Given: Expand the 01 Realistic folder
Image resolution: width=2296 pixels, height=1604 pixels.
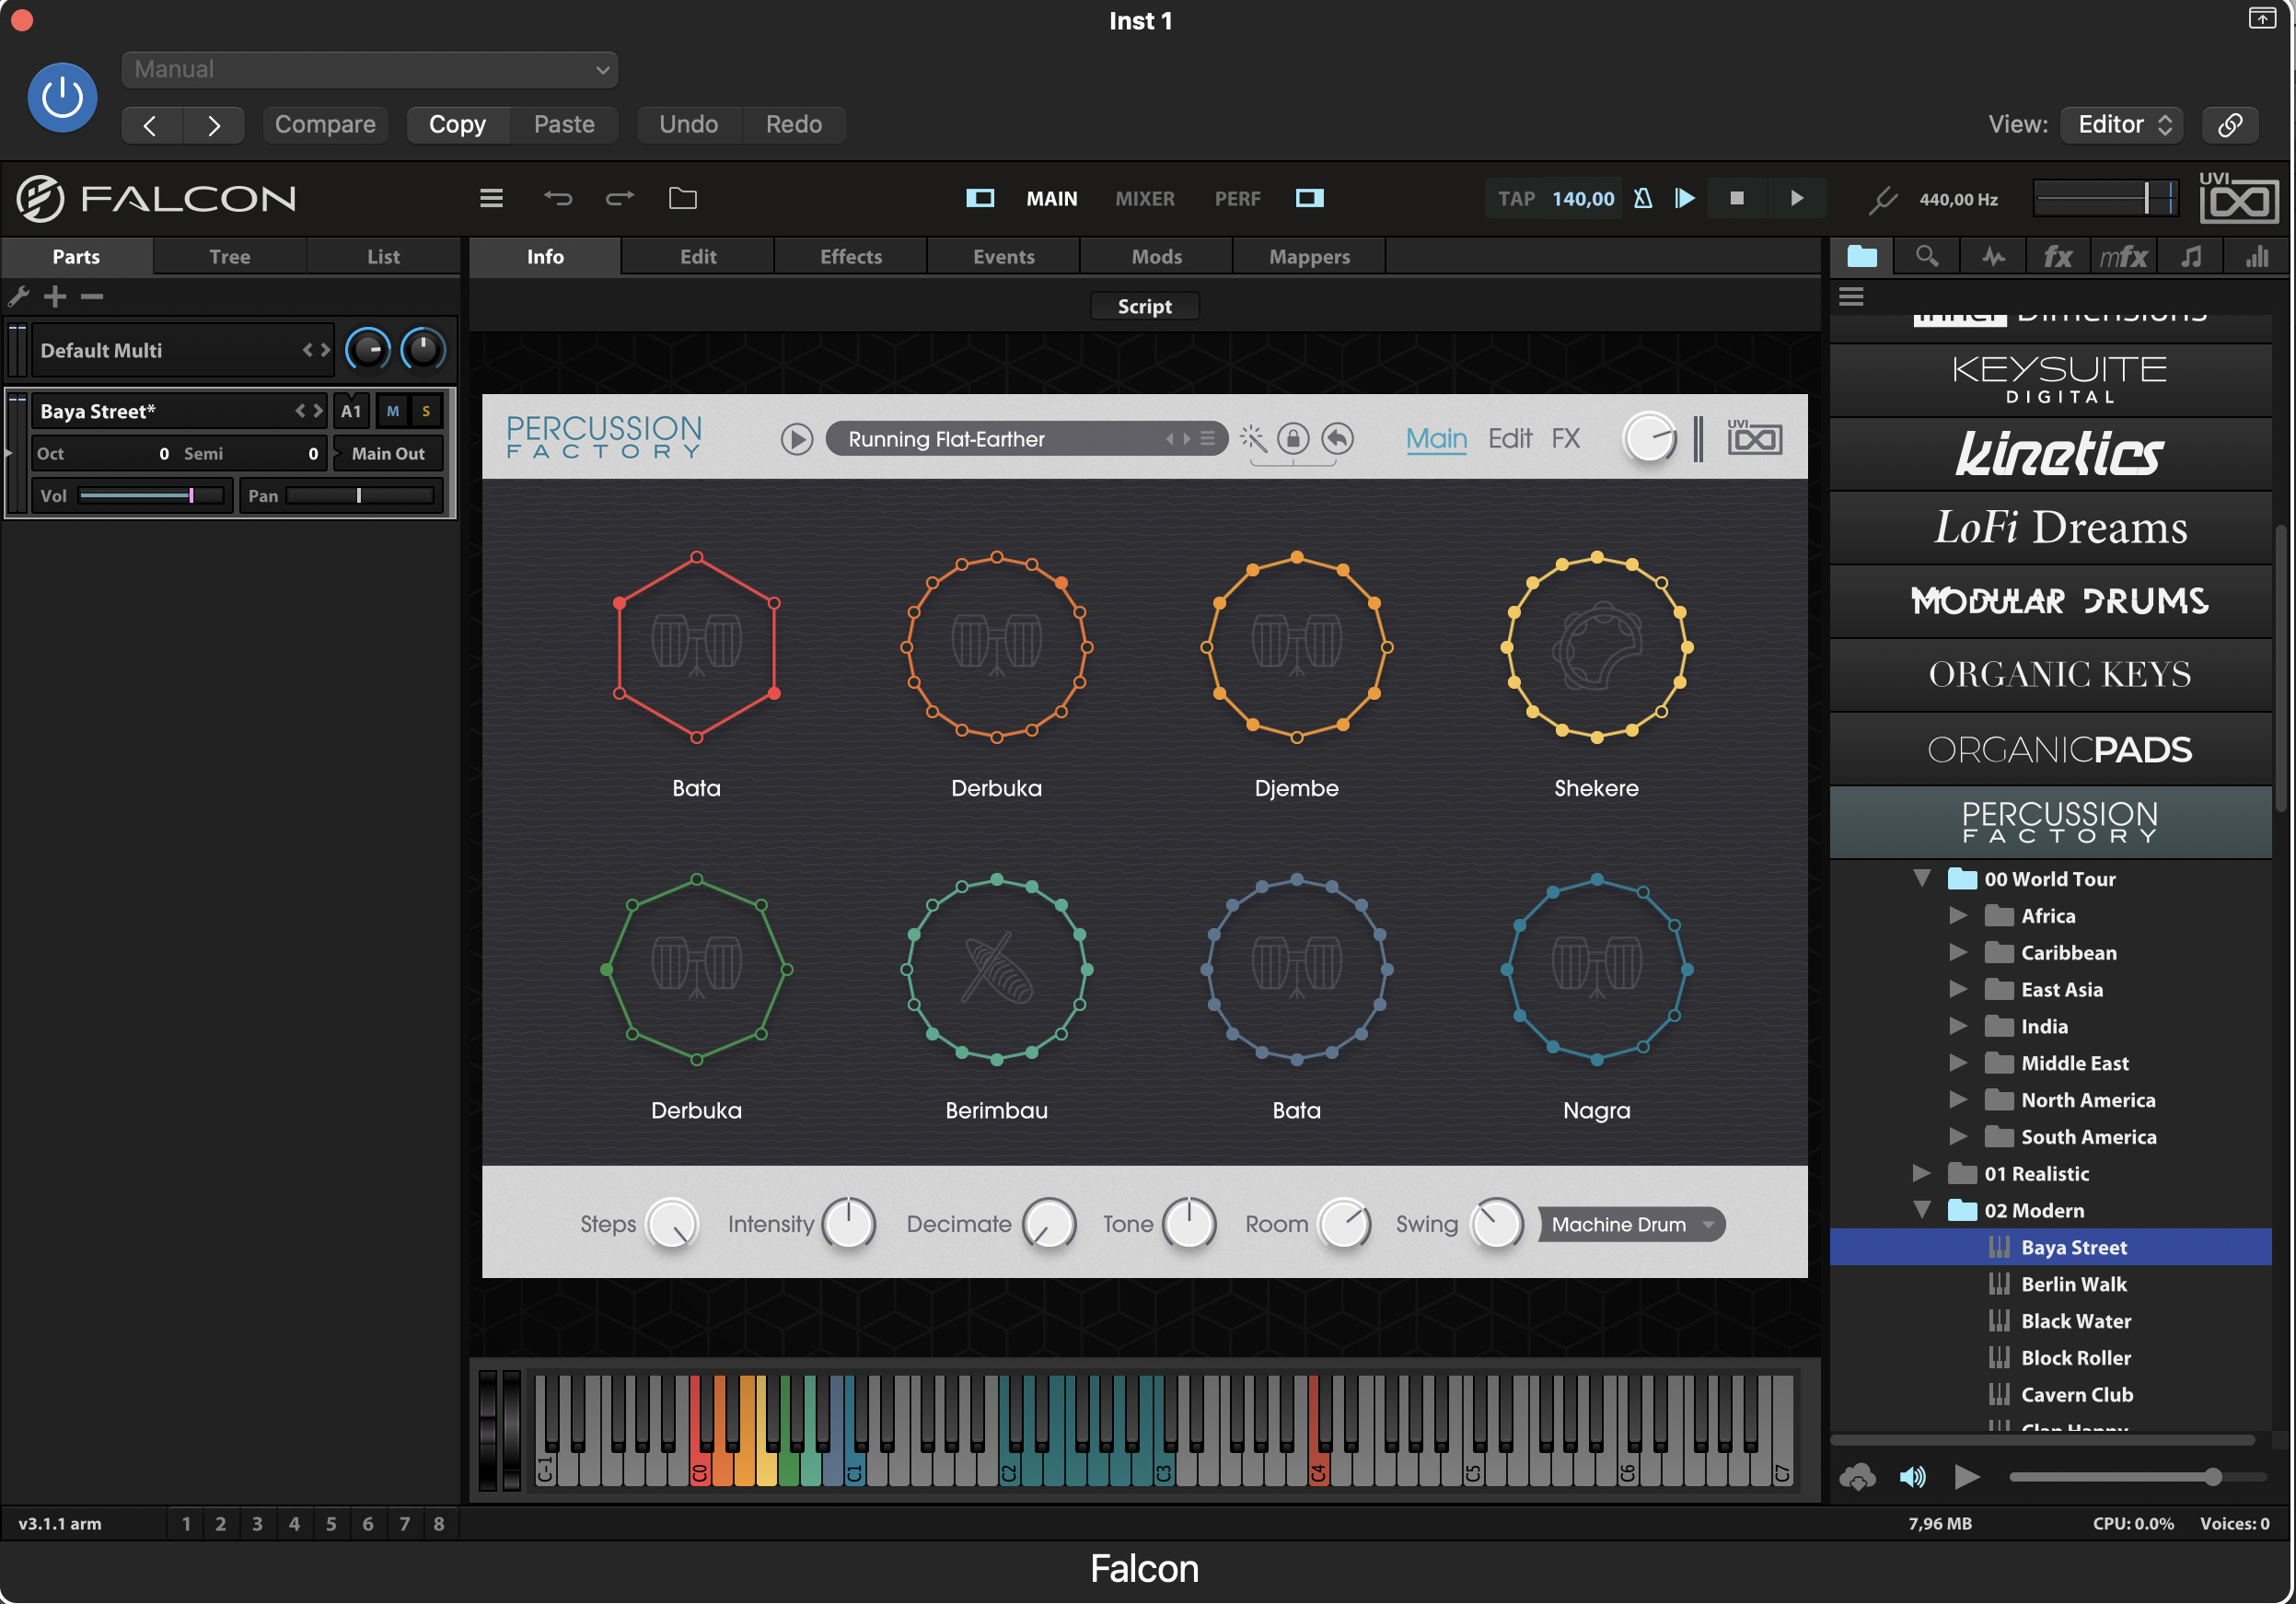Looking at the screenshot, I should [x=1921, y=1173].
